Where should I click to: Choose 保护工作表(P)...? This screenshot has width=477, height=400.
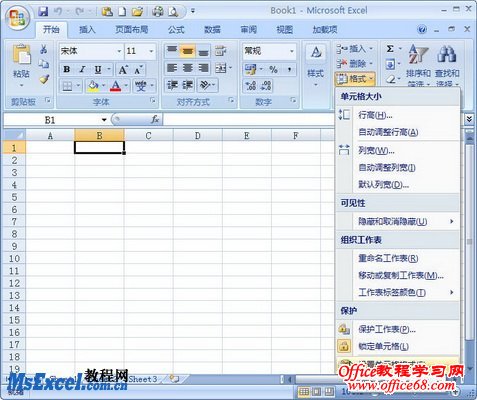397,329
